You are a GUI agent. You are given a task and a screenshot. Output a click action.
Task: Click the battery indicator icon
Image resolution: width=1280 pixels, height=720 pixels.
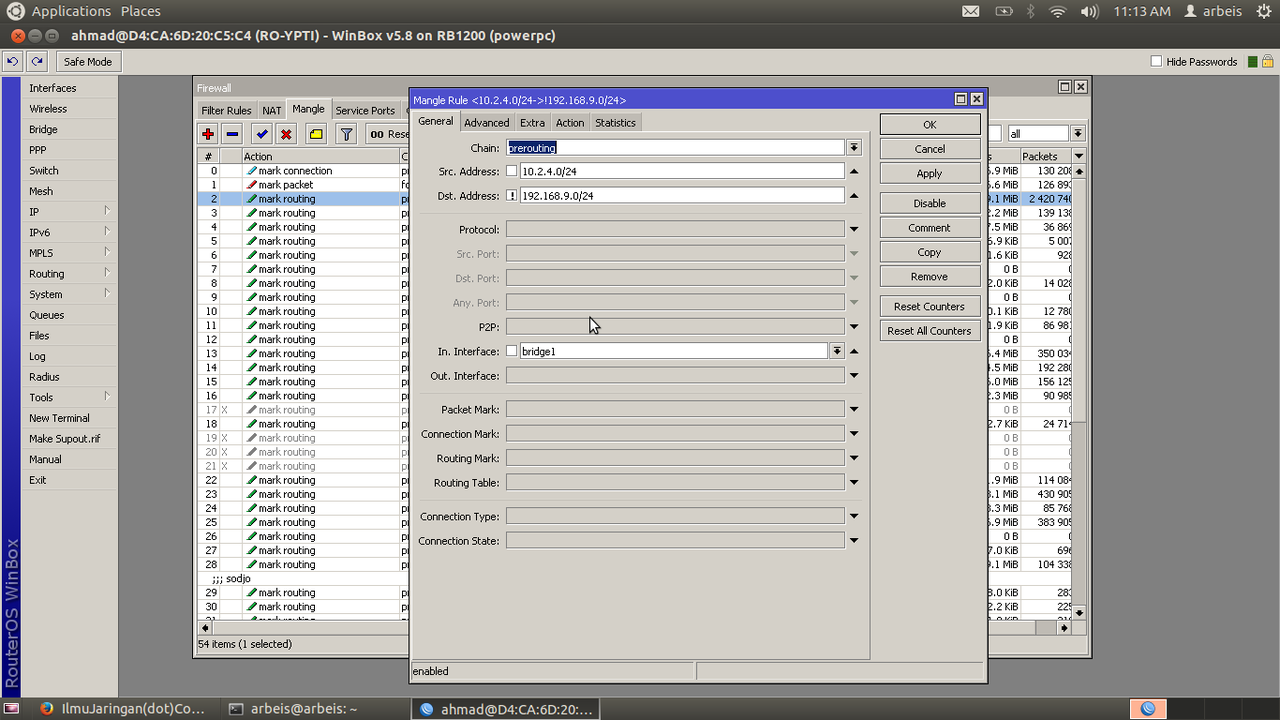pos(1004,11)
